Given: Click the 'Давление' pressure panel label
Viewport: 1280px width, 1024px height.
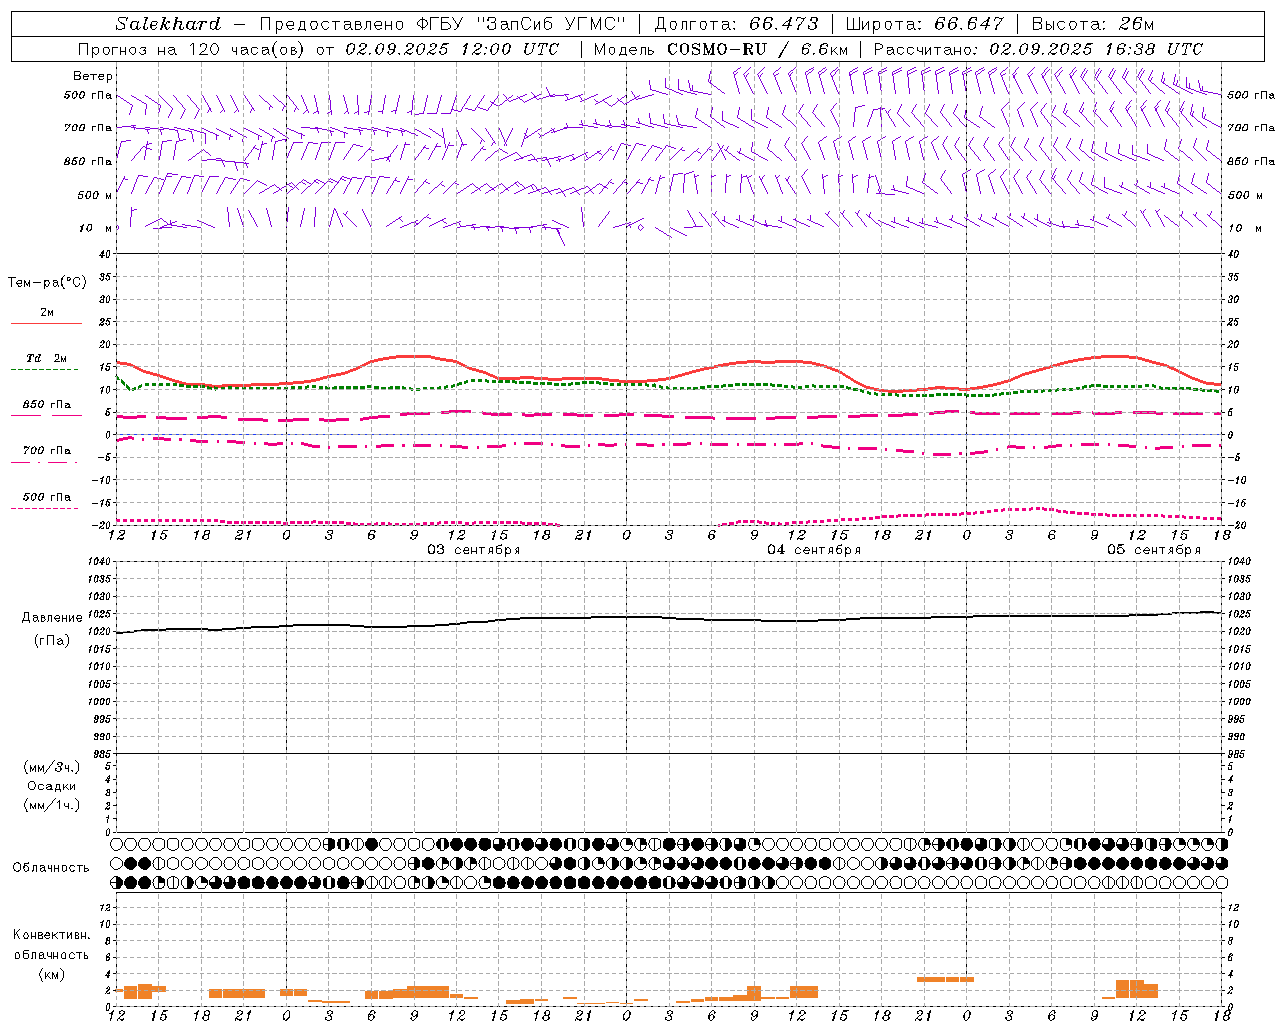Looking at the screenshot, I should (x=52, y=618).
